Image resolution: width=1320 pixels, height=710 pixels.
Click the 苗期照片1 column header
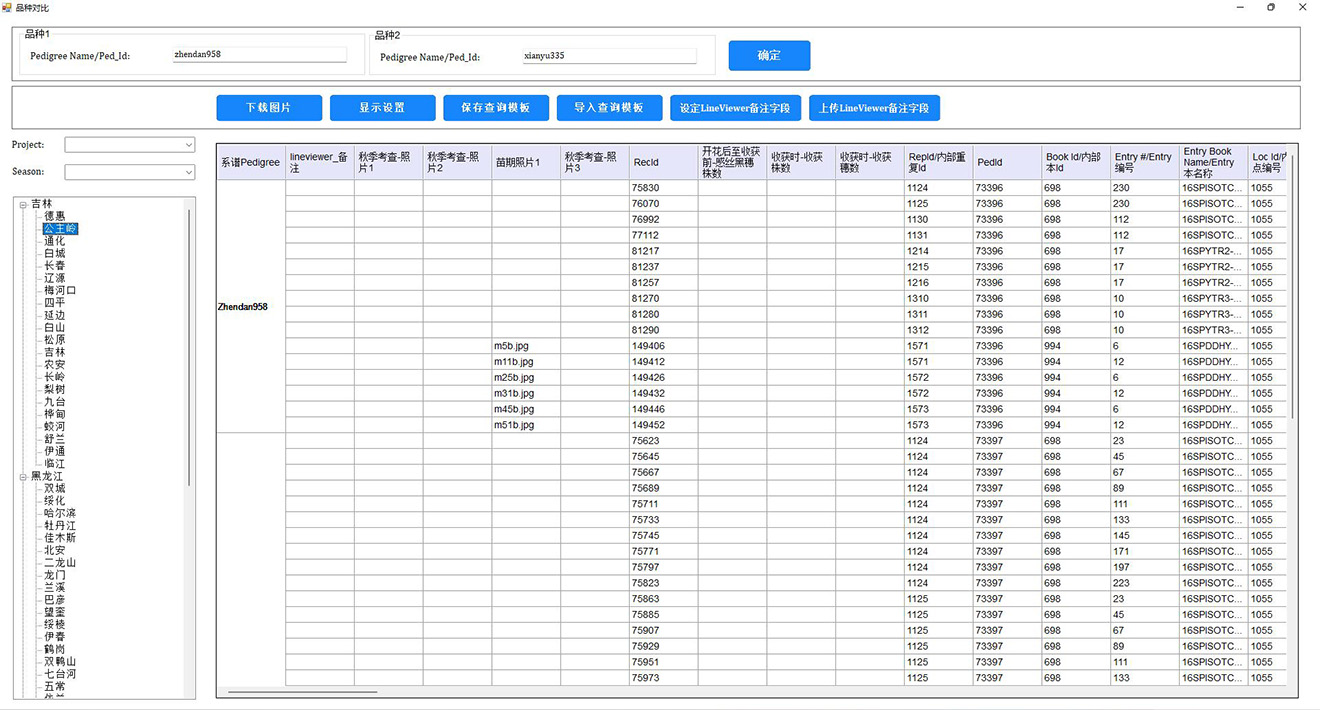(x=526, y=162)
